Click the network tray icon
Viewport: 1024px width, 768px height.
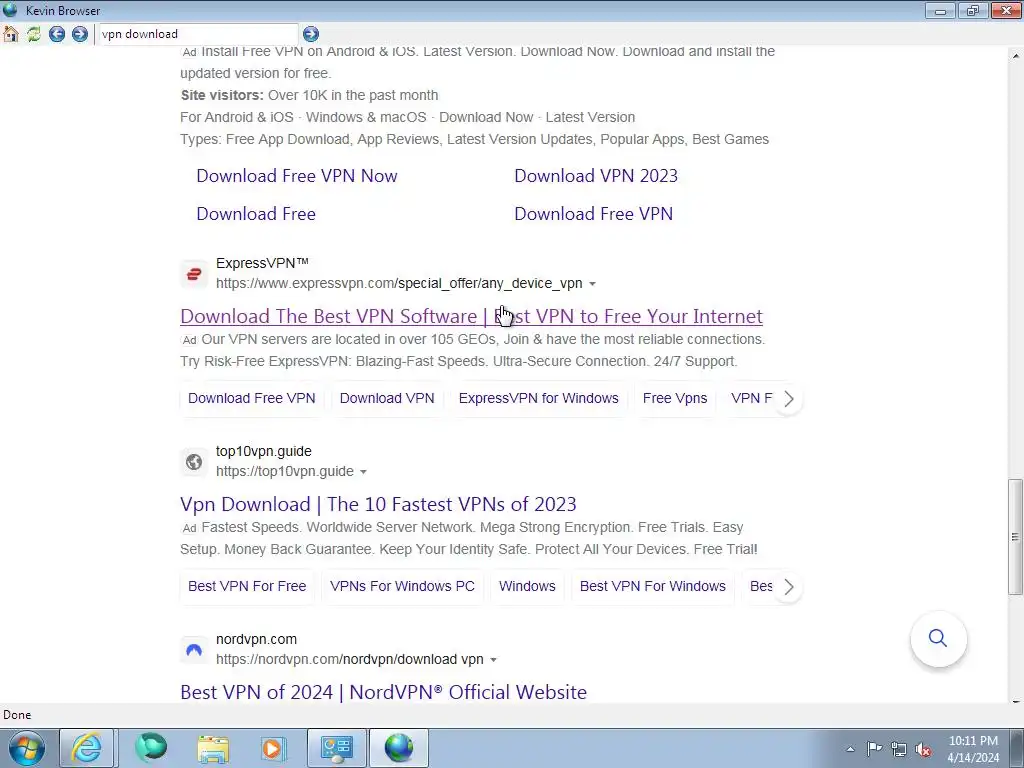coord(899,749)
